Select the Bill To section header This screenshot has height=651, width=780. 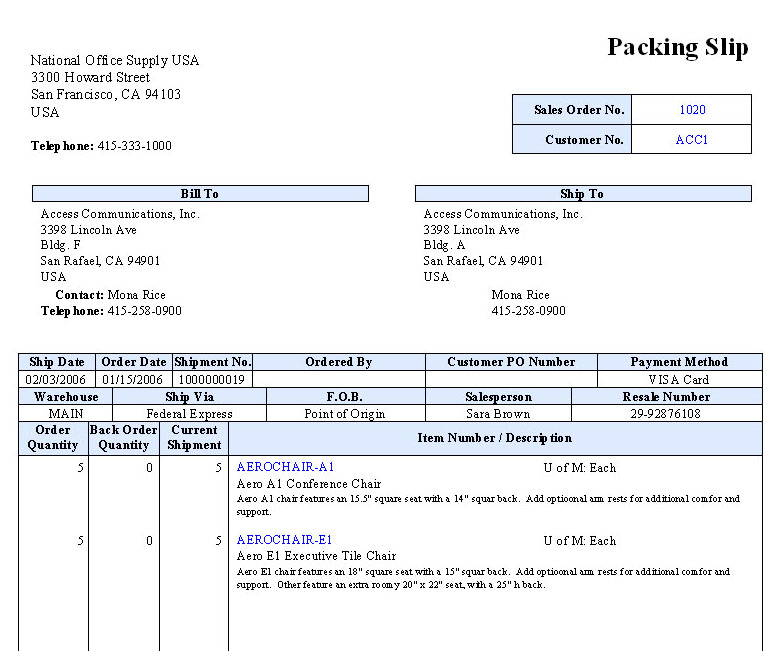tap(200, 194)
